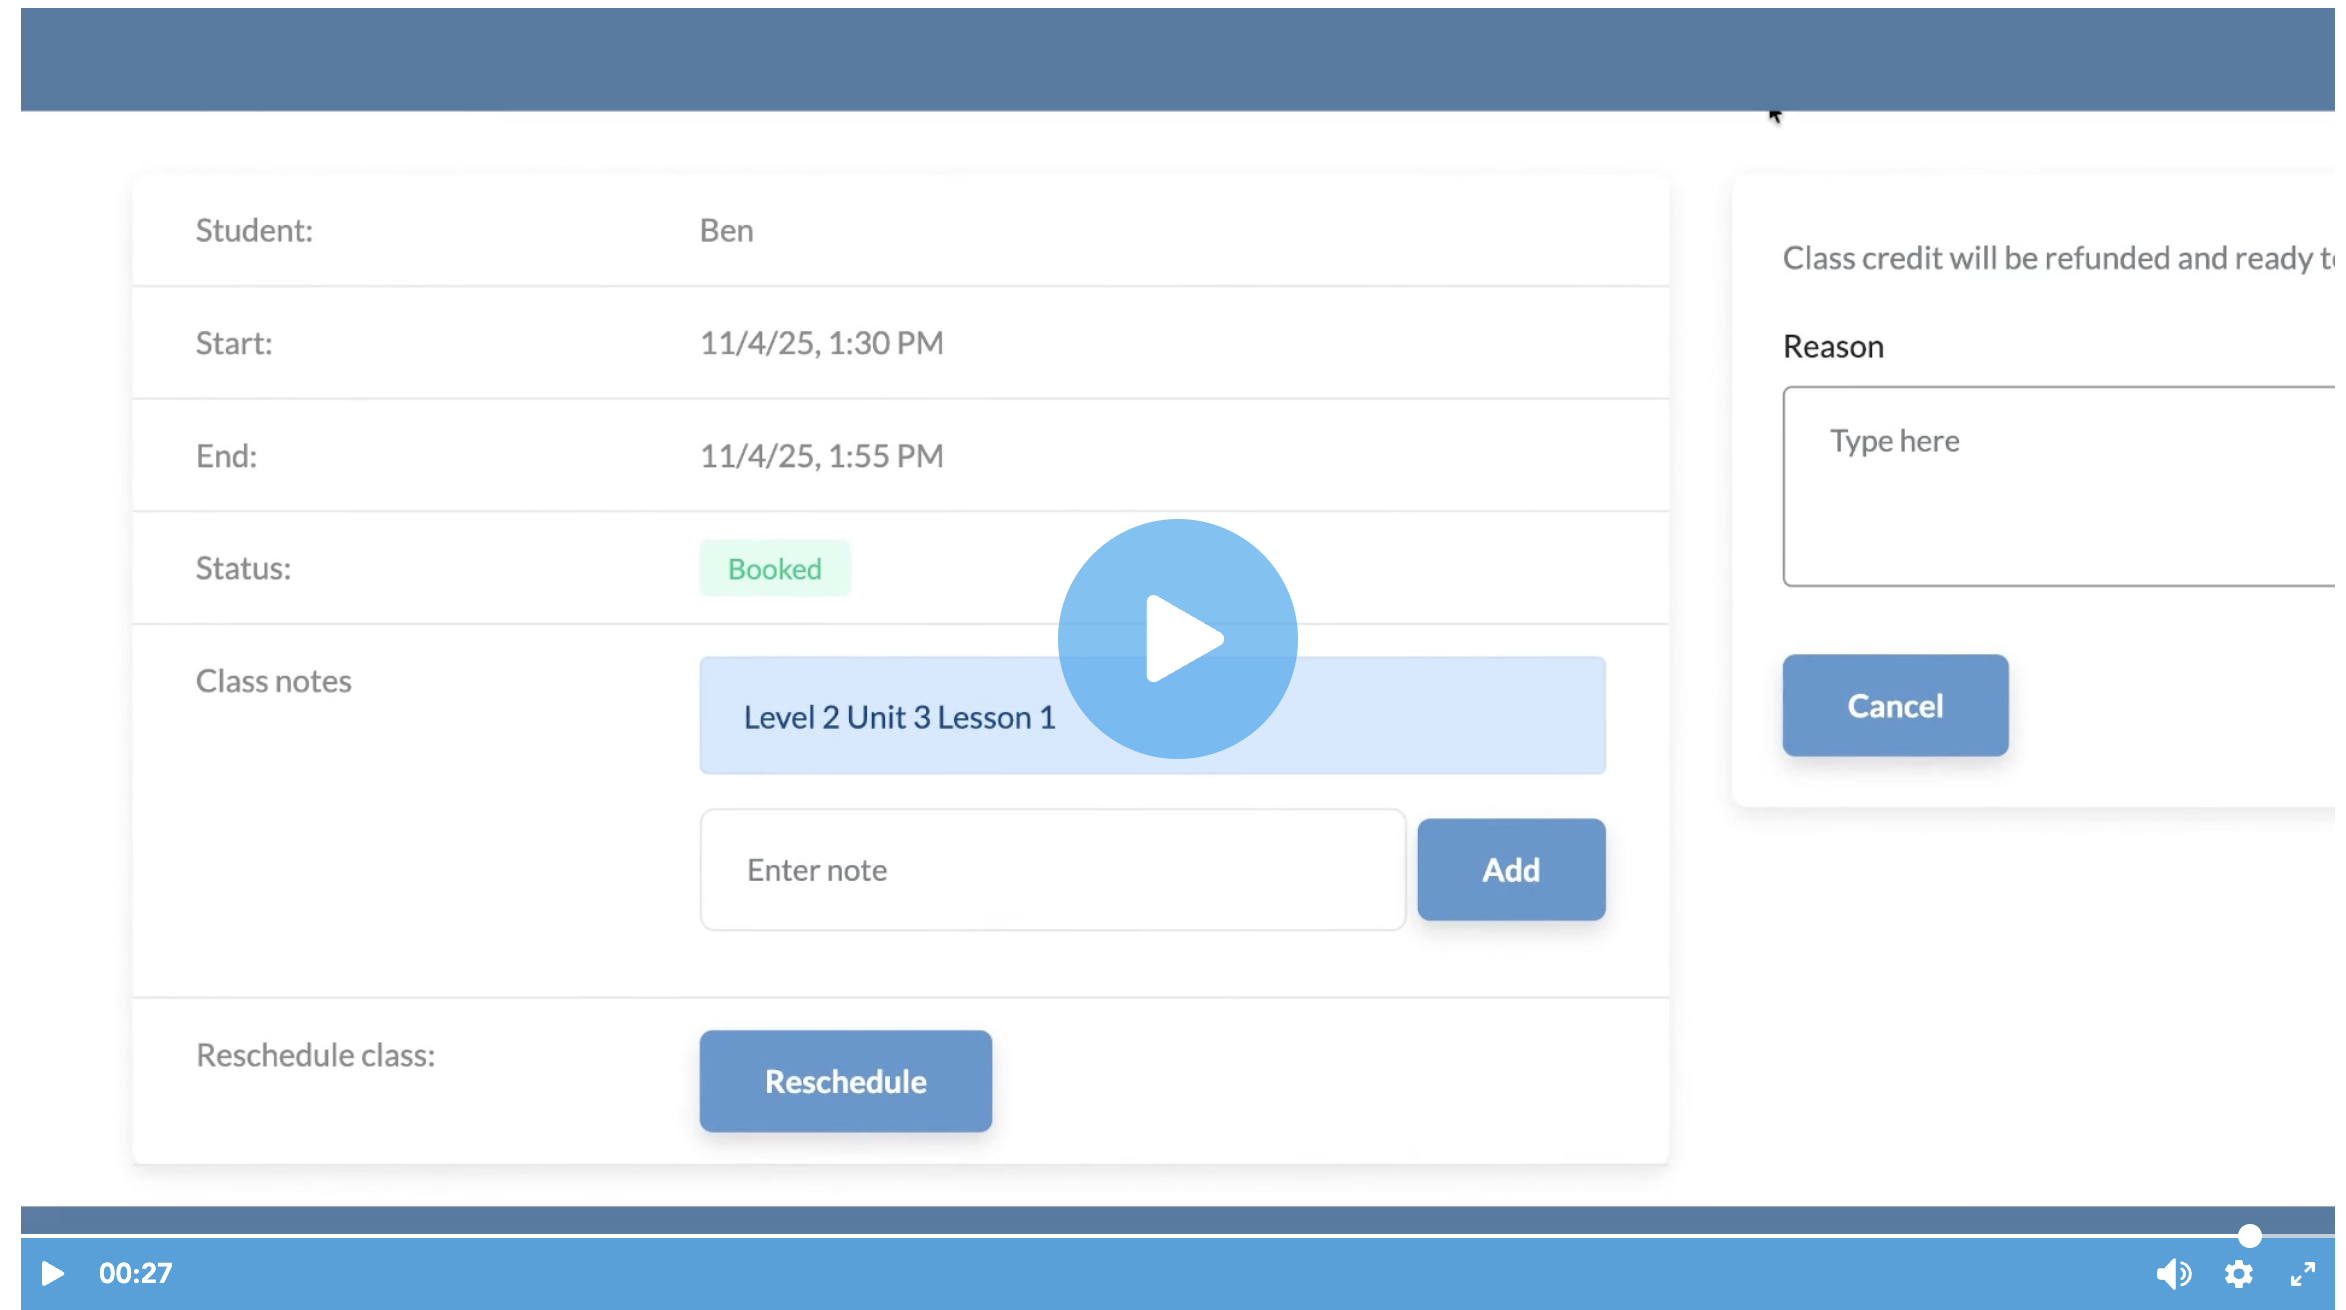The width and height of the screenshot is (2346, 1310).
Task: Click the end time 11/4/25, 1:55 PM
Action: point(821,456)
